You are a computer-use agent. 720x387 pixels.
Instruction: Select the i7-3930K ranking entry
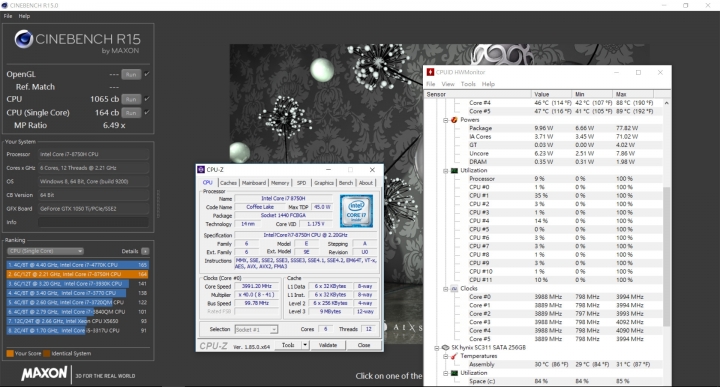[x=77, y=284]
